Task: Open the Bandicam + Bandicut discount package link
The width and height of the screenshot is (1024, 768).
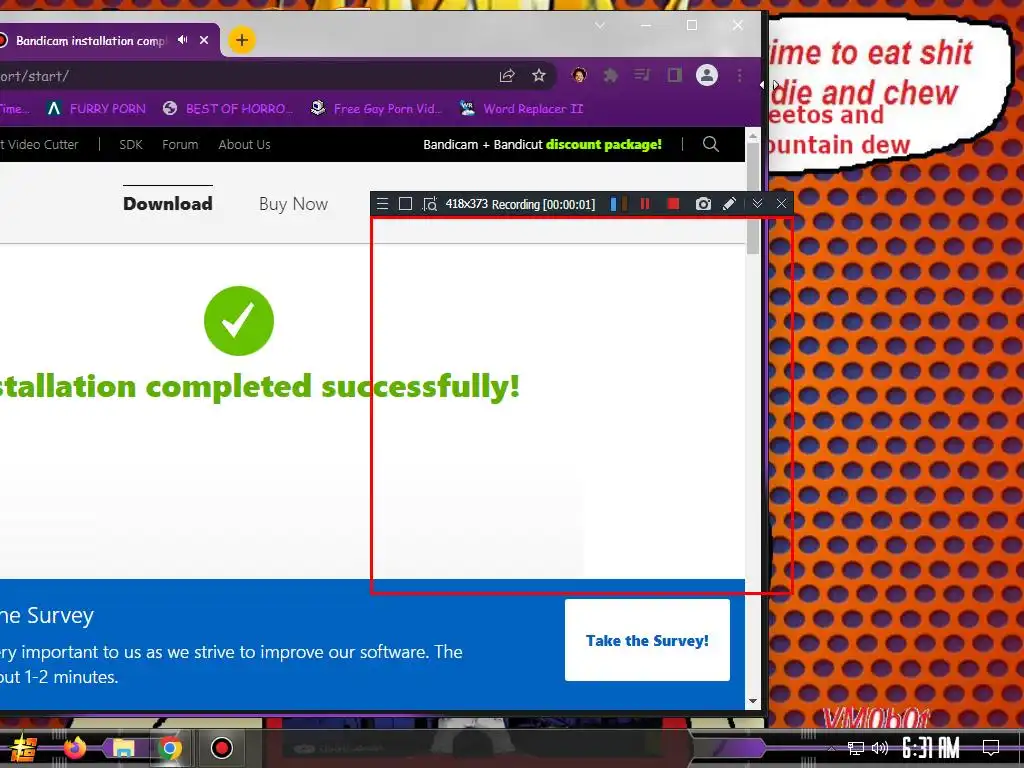Action: (x=542, y=144)
